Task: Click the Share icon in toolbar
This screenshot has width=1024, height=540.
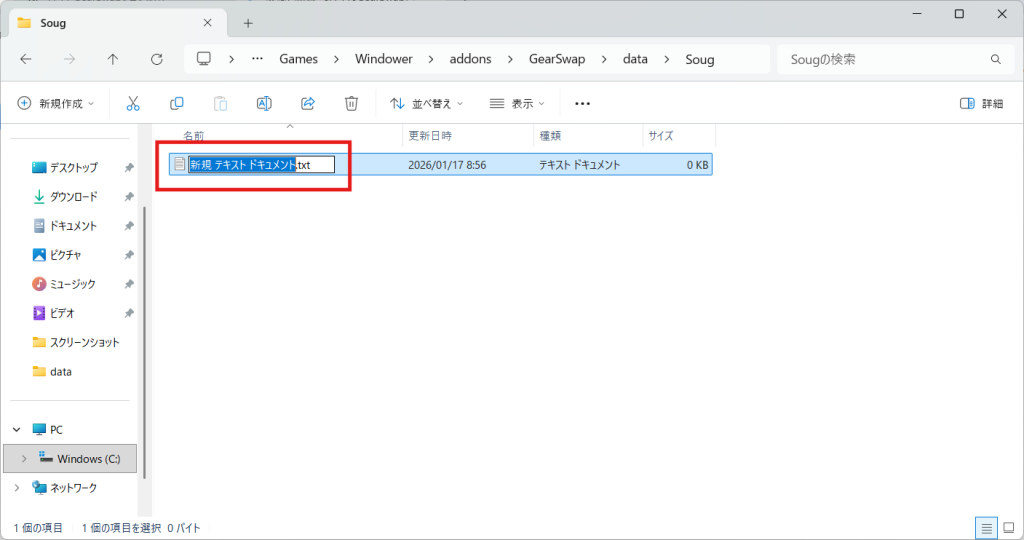Action: pyautogui.click(x=308, y=103)
